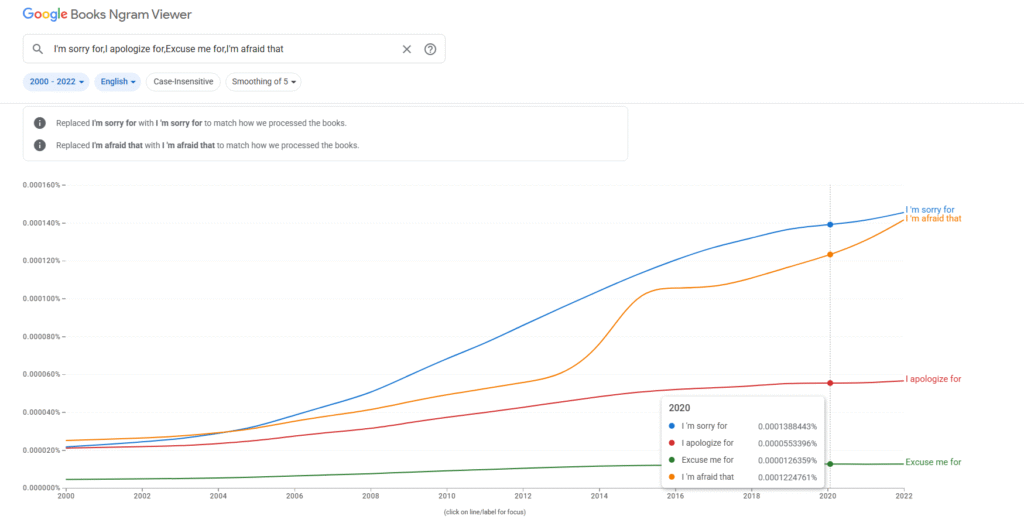Viewport: 1024px width, 526px height.
Task: Open the help question mark icon
Action: tap(430, 49)
